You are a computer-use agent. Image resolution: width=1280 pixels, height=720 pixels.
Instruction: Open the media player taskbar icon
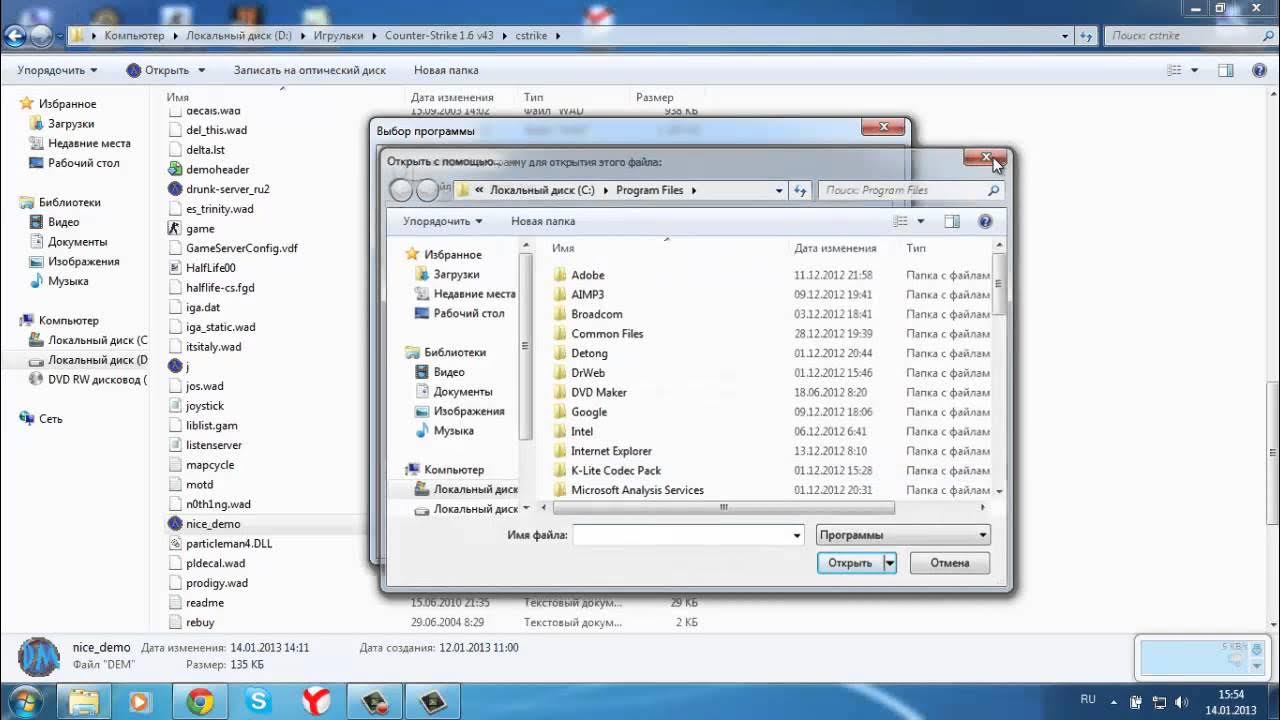(x=140, y=701)
